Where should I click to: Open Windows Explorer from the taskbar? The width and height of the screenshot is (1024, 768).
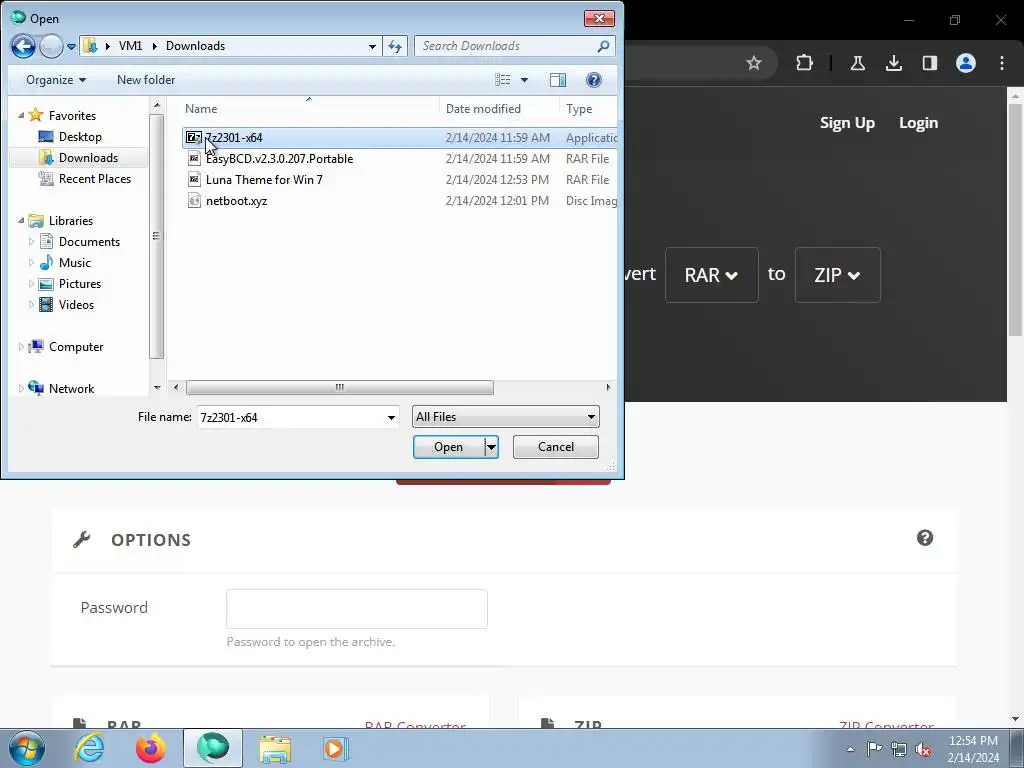pyautogui.click(x=275, y=748)
